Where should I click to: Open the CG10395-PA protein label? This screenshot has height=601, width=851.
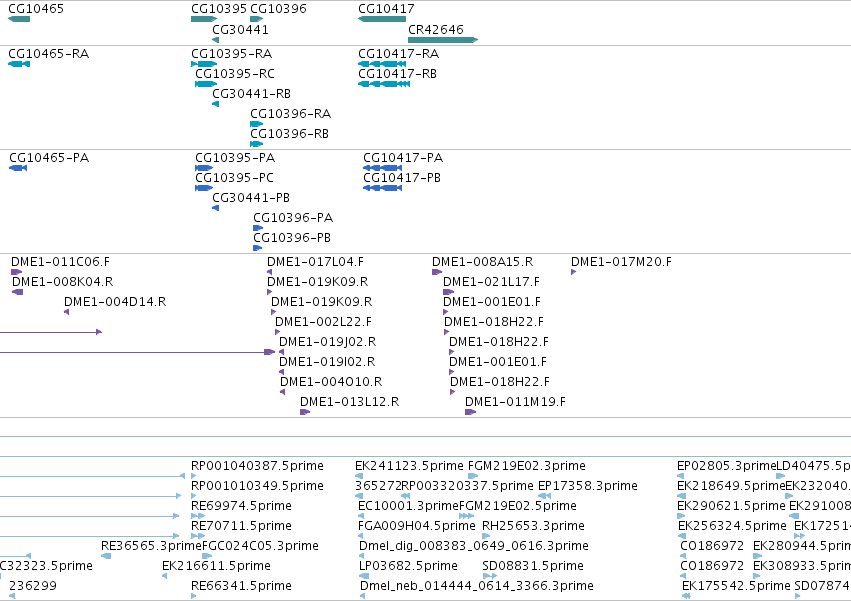coord(236,158)
